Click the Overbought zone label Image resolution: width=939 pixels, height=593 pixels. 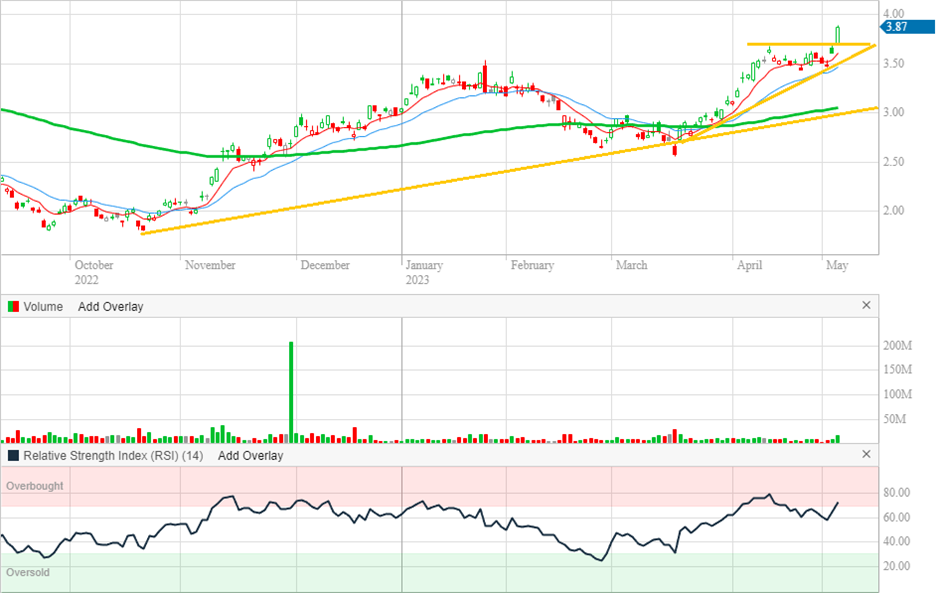point(34,486)
